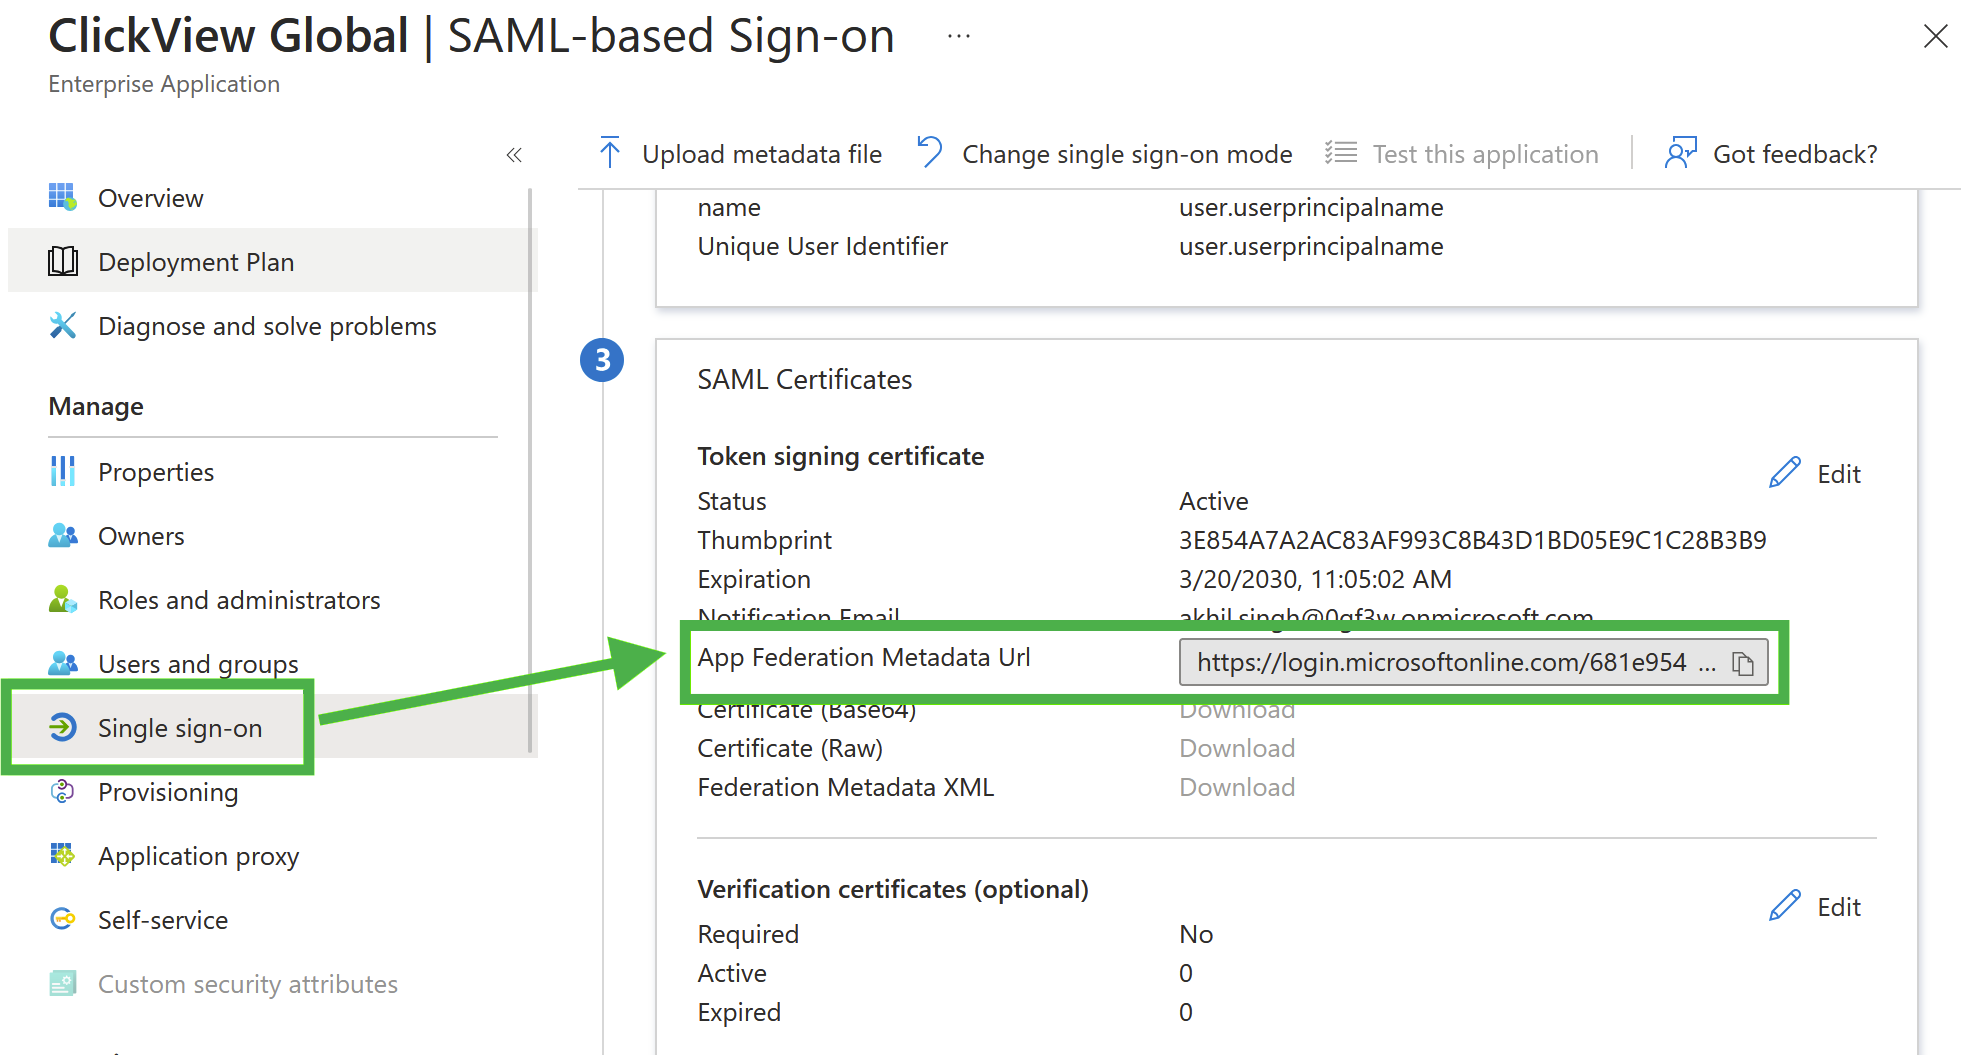This screenshot has height=1055, width=1961.
Task: Click the Self-service key icon
Action: point(63,919)
